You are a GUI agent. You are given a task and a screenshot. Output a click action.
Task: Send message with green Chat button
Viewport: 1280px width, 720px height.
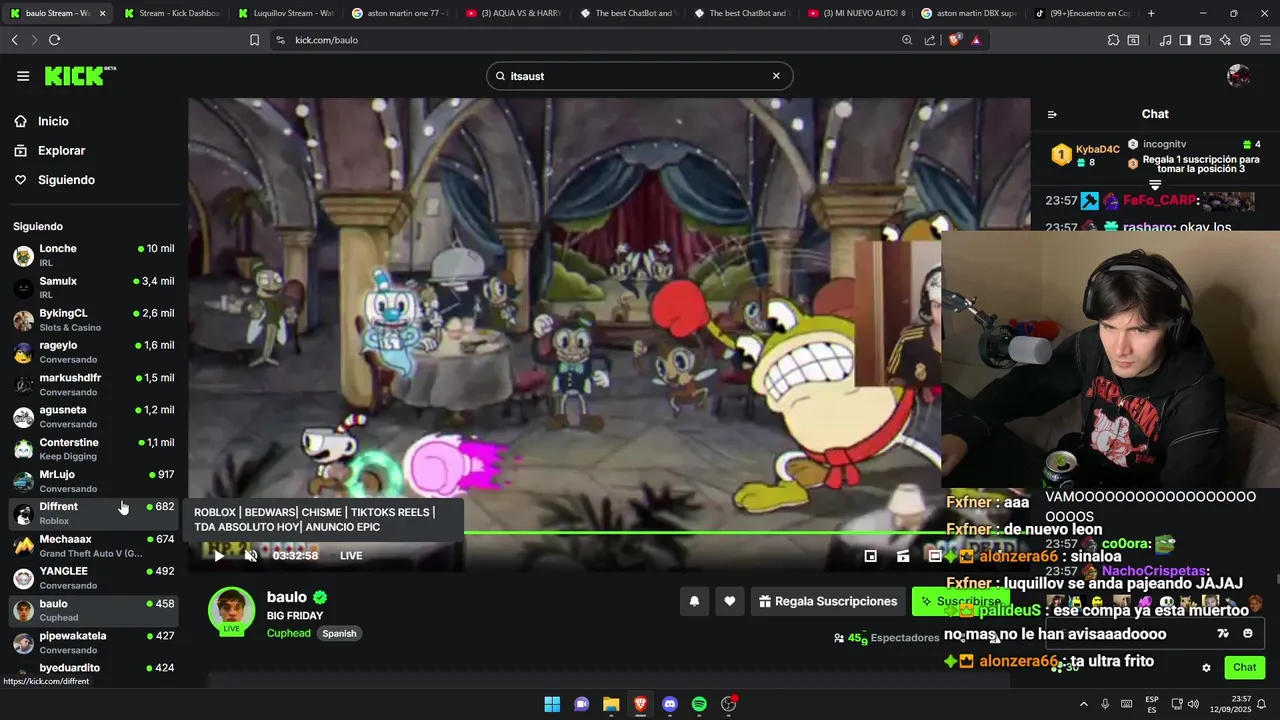click(x=1245, y=668)
